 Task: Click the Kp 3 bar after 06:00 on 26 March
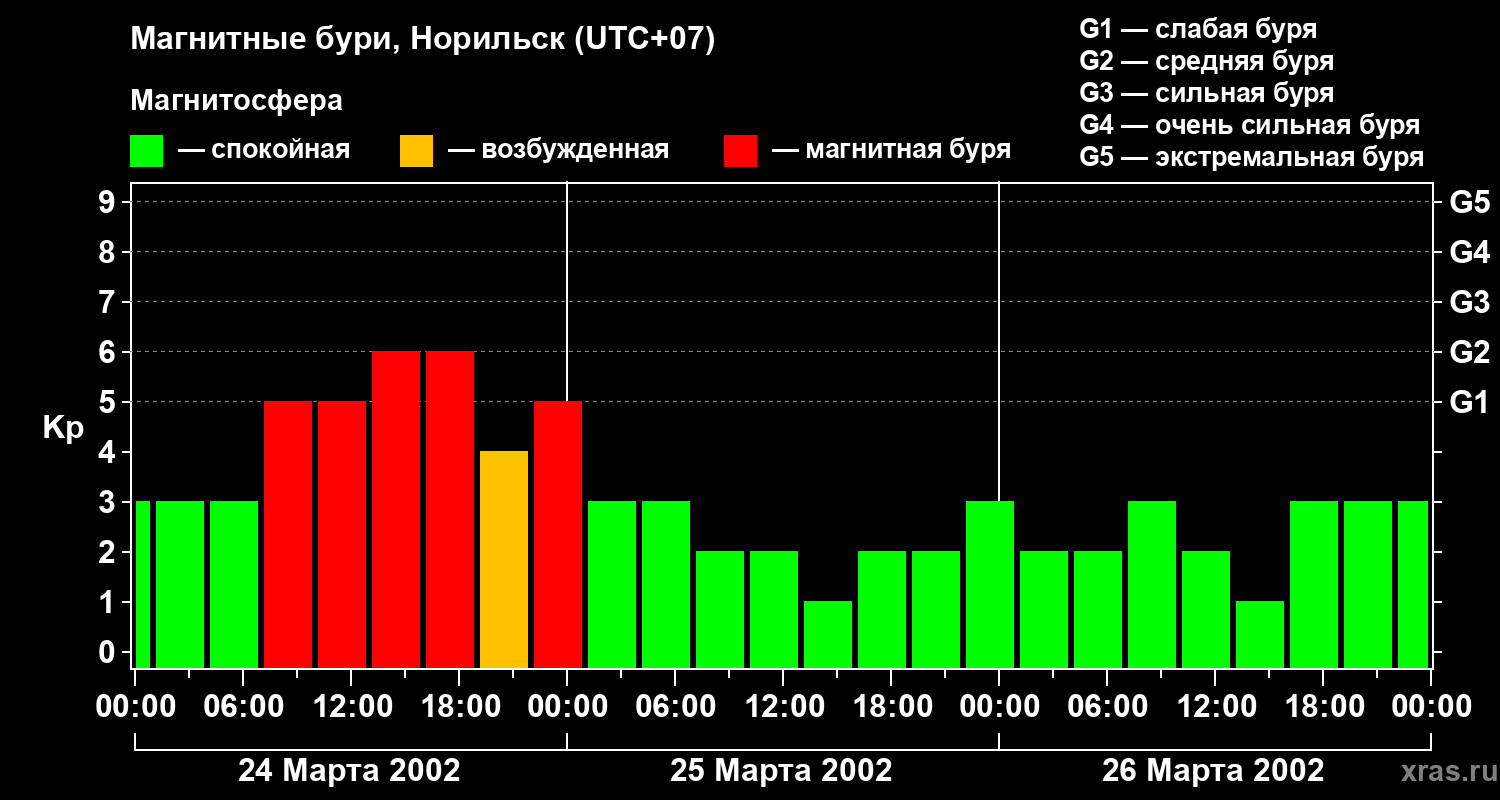[1152, 584]
